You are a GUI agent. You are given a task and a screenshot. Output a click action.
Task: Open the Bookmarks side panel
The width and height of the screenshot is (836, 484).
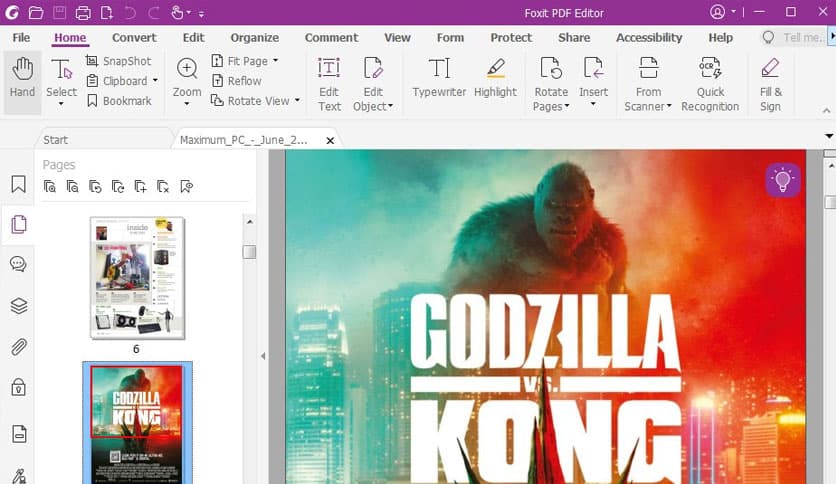[x=18, y=185]
